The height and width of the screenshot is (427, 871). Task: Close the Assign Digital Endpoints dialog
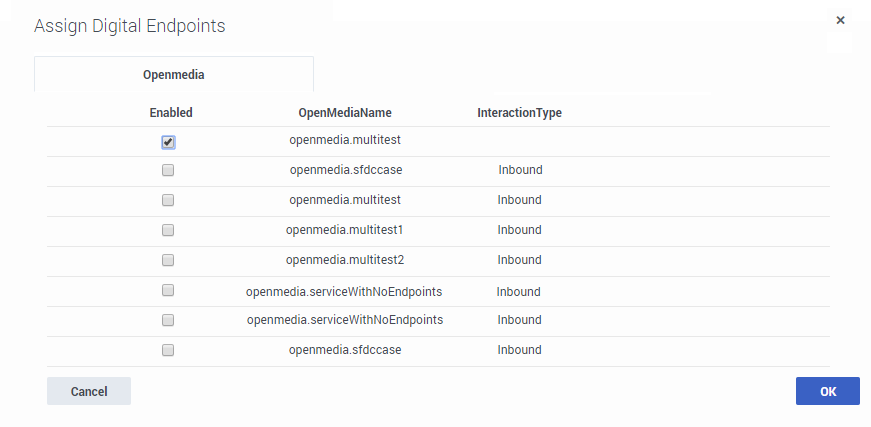tap(840, 20)
